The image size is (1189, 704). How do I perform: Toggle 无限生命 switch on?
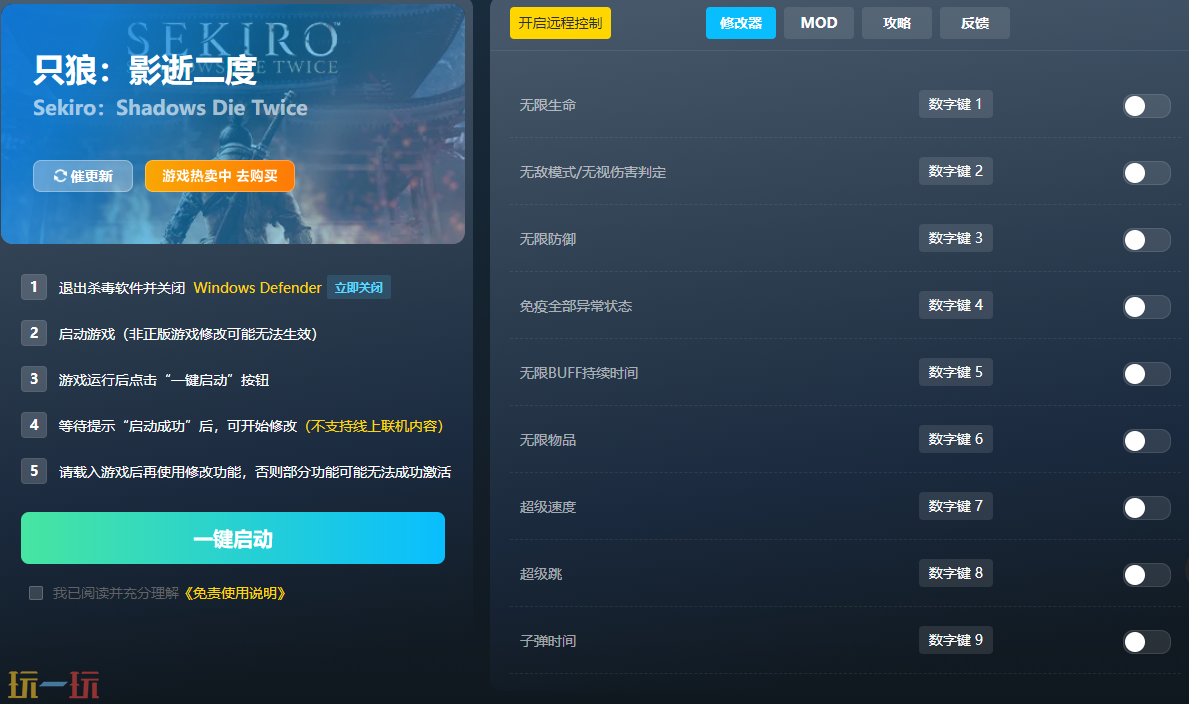1146,106
